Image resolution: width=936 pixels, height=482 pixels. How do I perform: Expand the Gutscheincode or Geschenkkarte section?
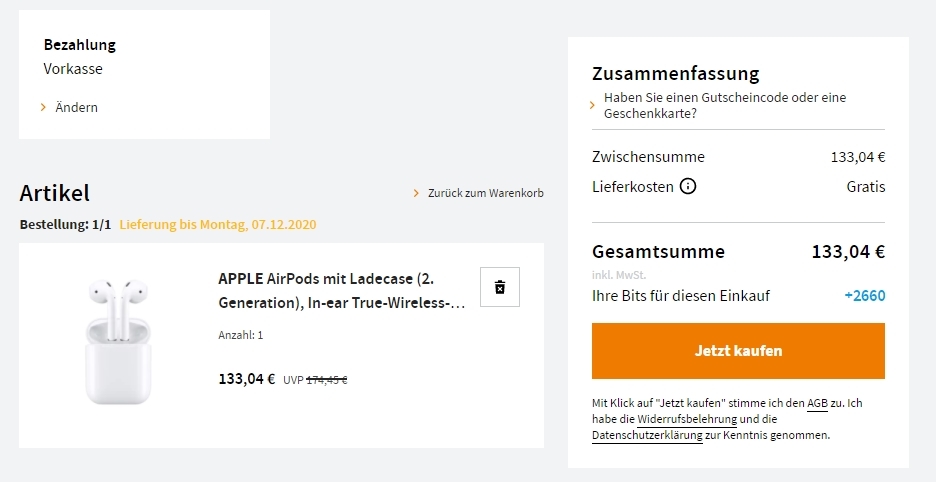tap(725, 106)
